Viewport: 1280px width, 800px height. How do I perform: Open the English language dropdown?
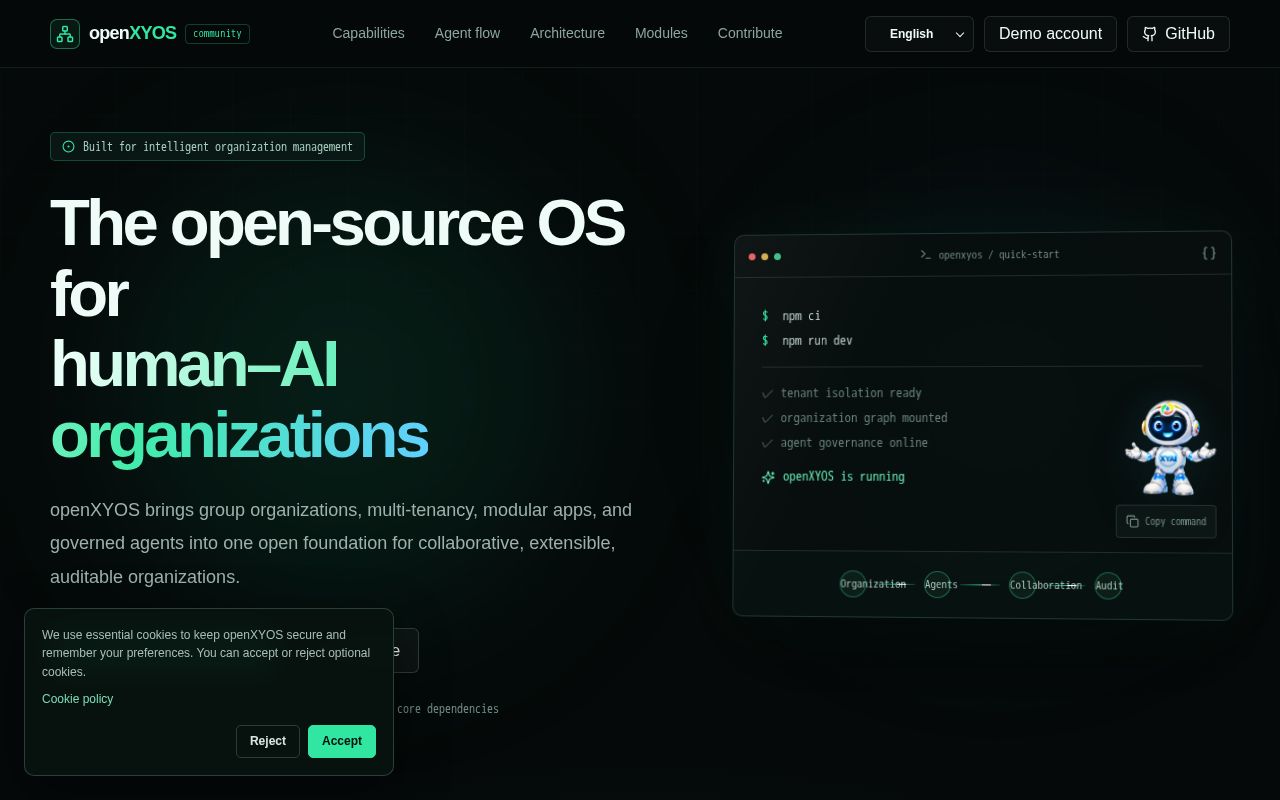click(x=919, y=34)
